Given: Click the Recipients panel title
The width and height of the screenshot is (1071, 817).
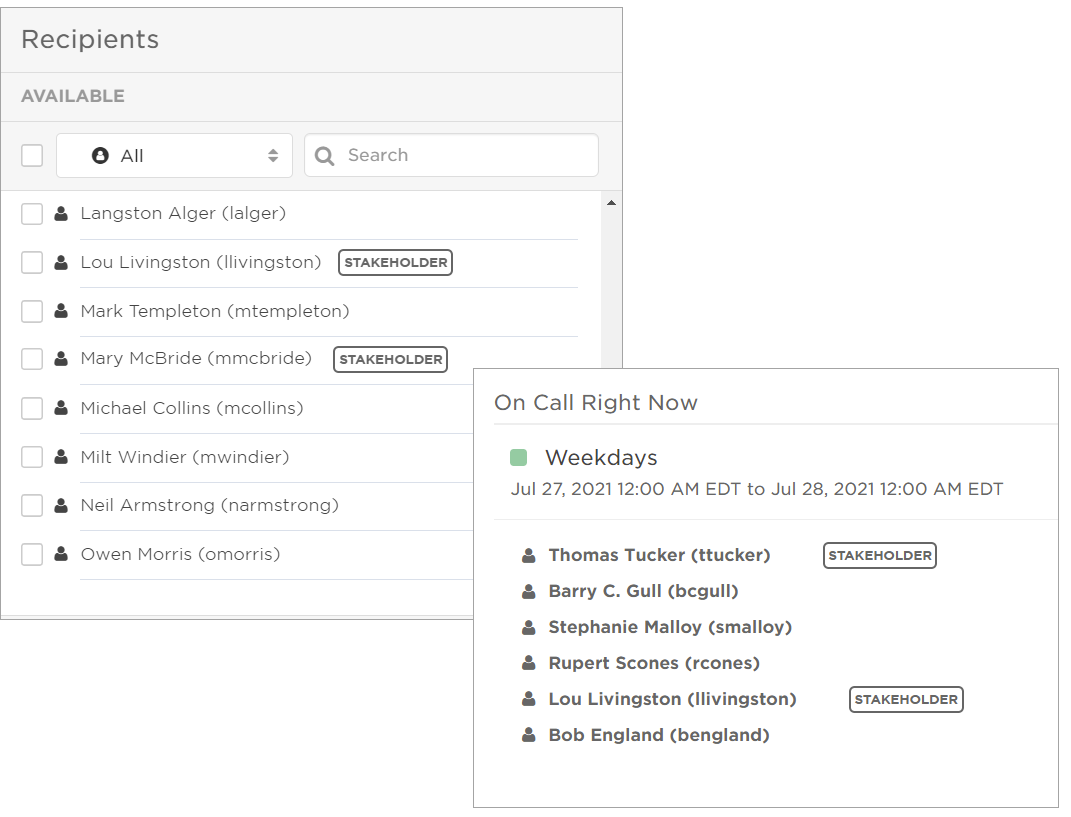Looking at the screenshot, I should click(90, 40).
